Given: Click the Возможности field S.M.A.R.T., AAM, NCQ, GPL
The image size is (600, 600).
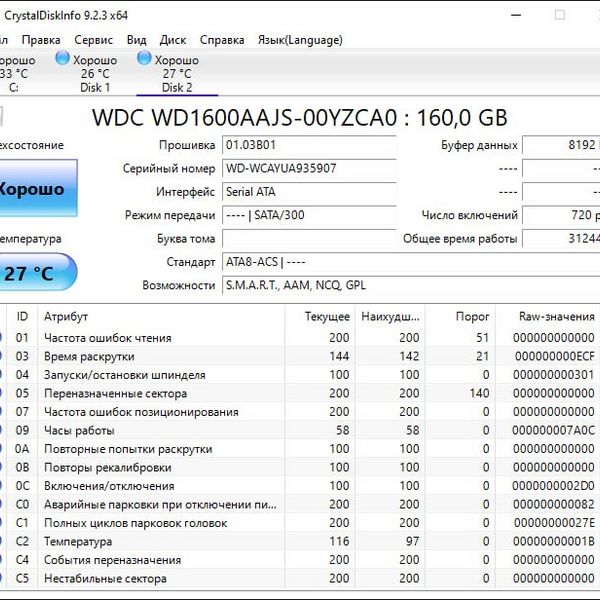Looking at the screenshot, I should 411,285.
